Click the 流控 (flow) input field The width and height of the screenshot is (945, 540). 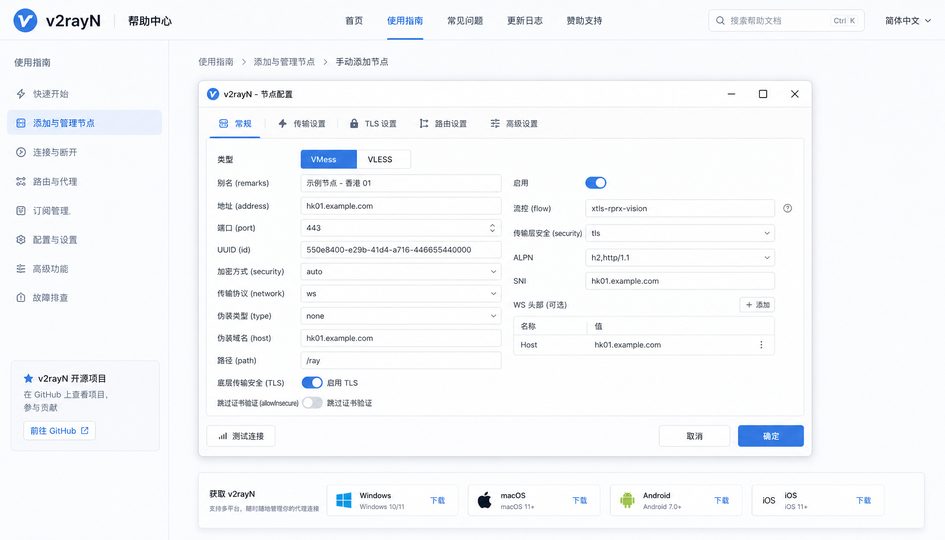680,209
